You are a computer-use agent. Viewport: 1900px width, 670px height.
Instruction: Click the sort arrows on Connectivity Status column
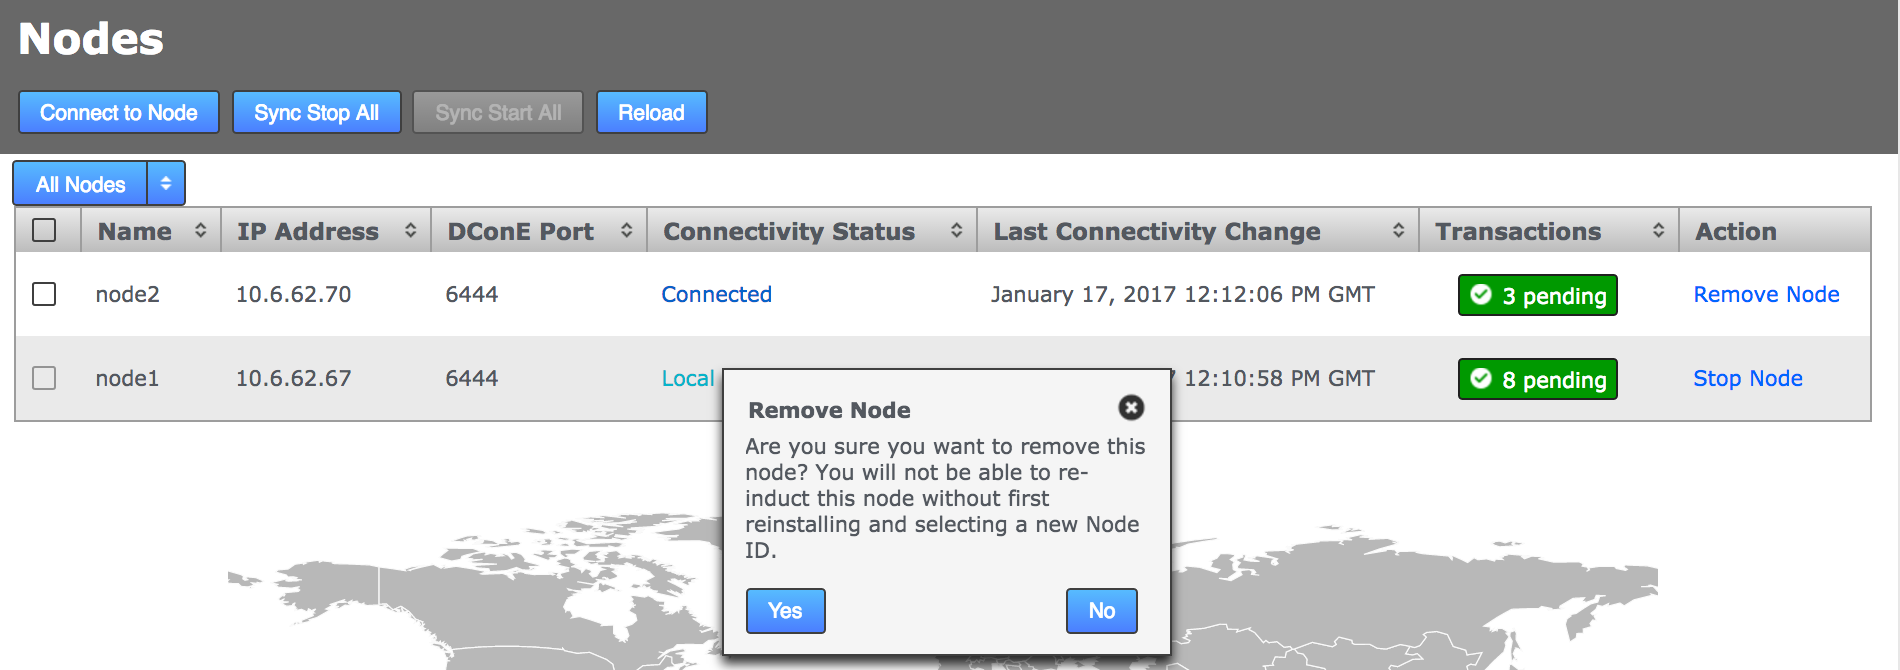[x=954, y=231]
